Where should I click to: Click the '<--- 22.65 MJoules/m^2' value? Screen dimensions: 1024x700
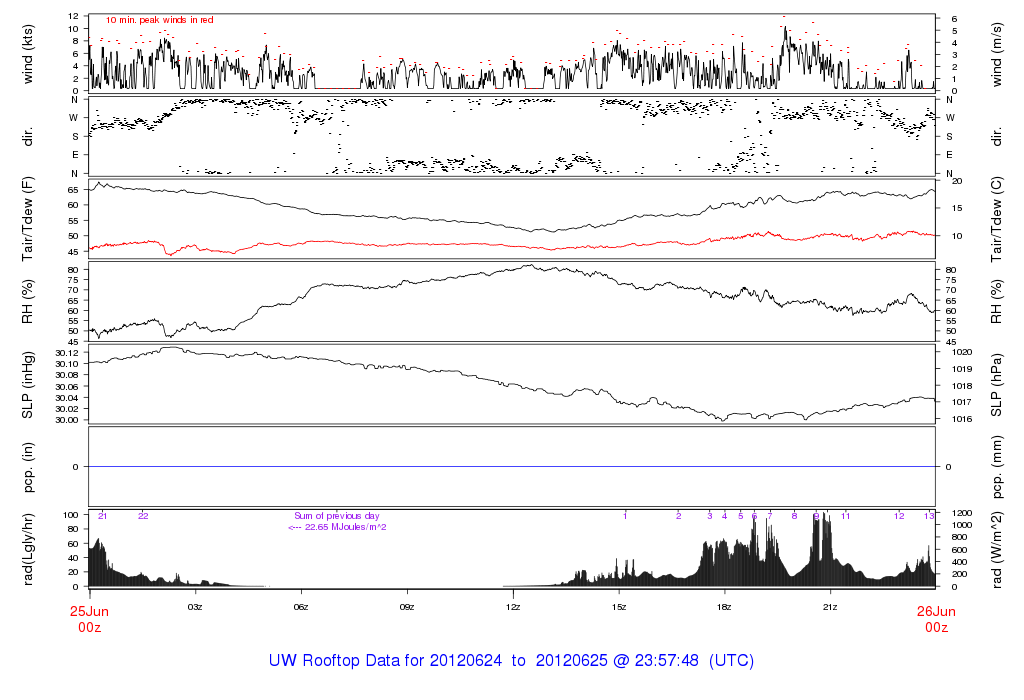point(337,527)
